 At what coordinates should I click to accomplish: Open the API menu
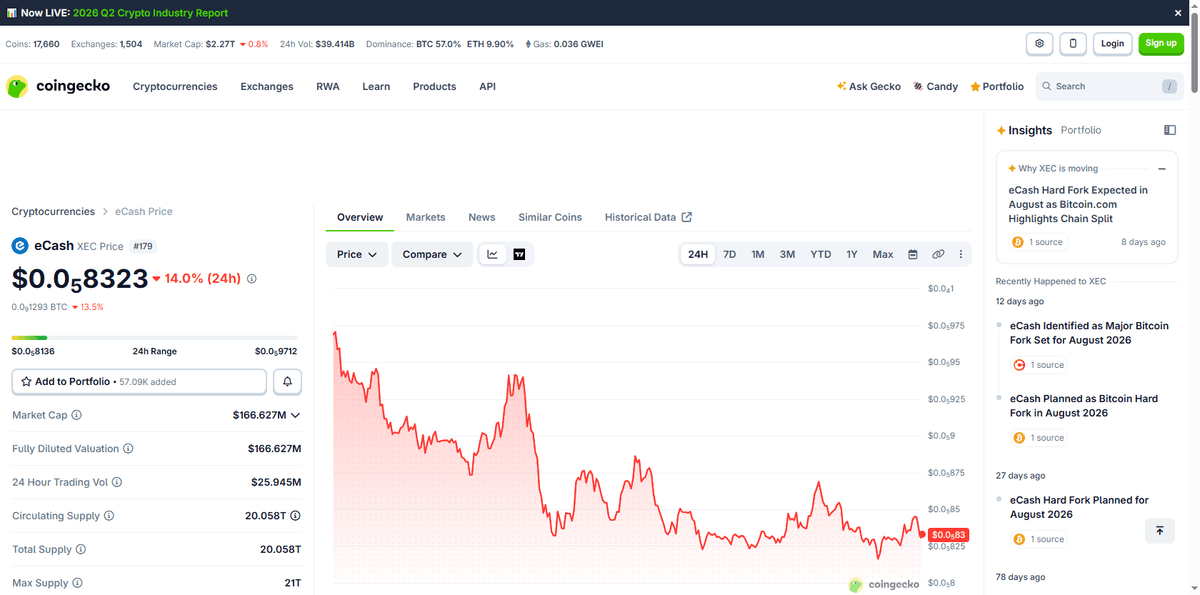tap(487, 86)
